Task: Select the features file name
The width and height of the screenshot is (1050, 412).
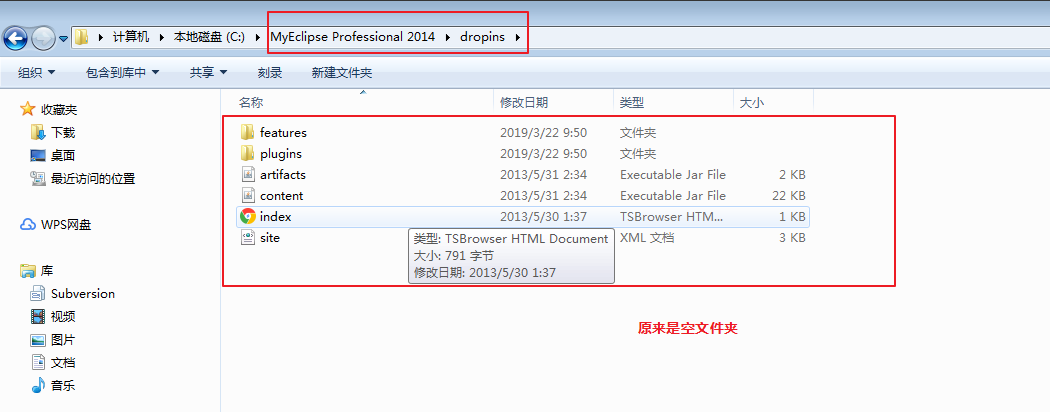Action: [x=283, y=133]
